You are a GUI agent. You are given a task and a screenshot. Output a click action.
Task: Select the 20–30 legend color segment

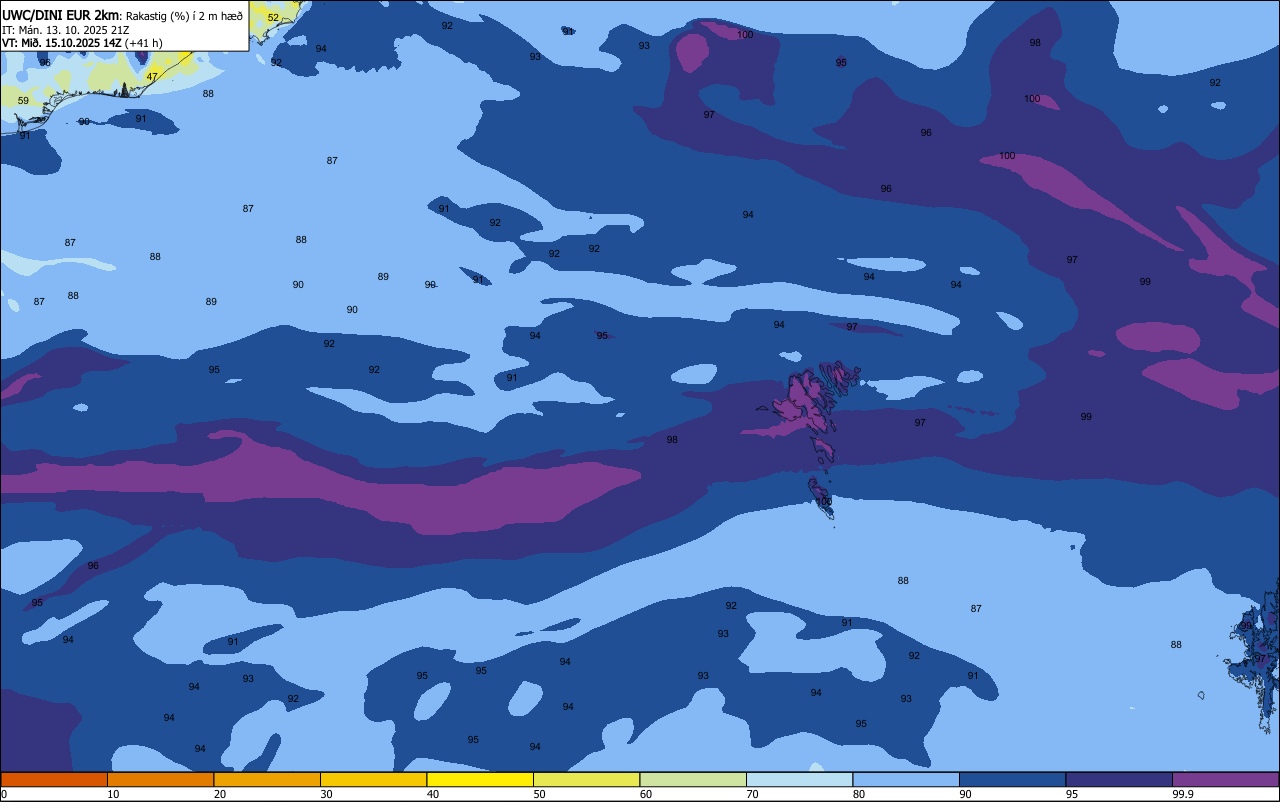[267, 779]
